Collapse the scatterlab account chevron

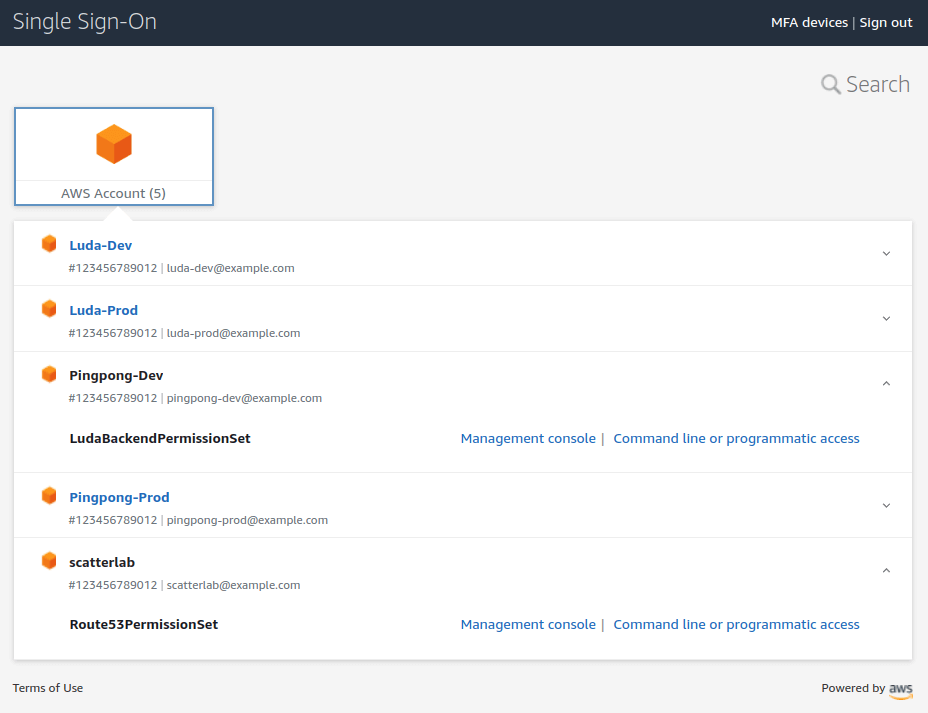[x=886, y=571]
